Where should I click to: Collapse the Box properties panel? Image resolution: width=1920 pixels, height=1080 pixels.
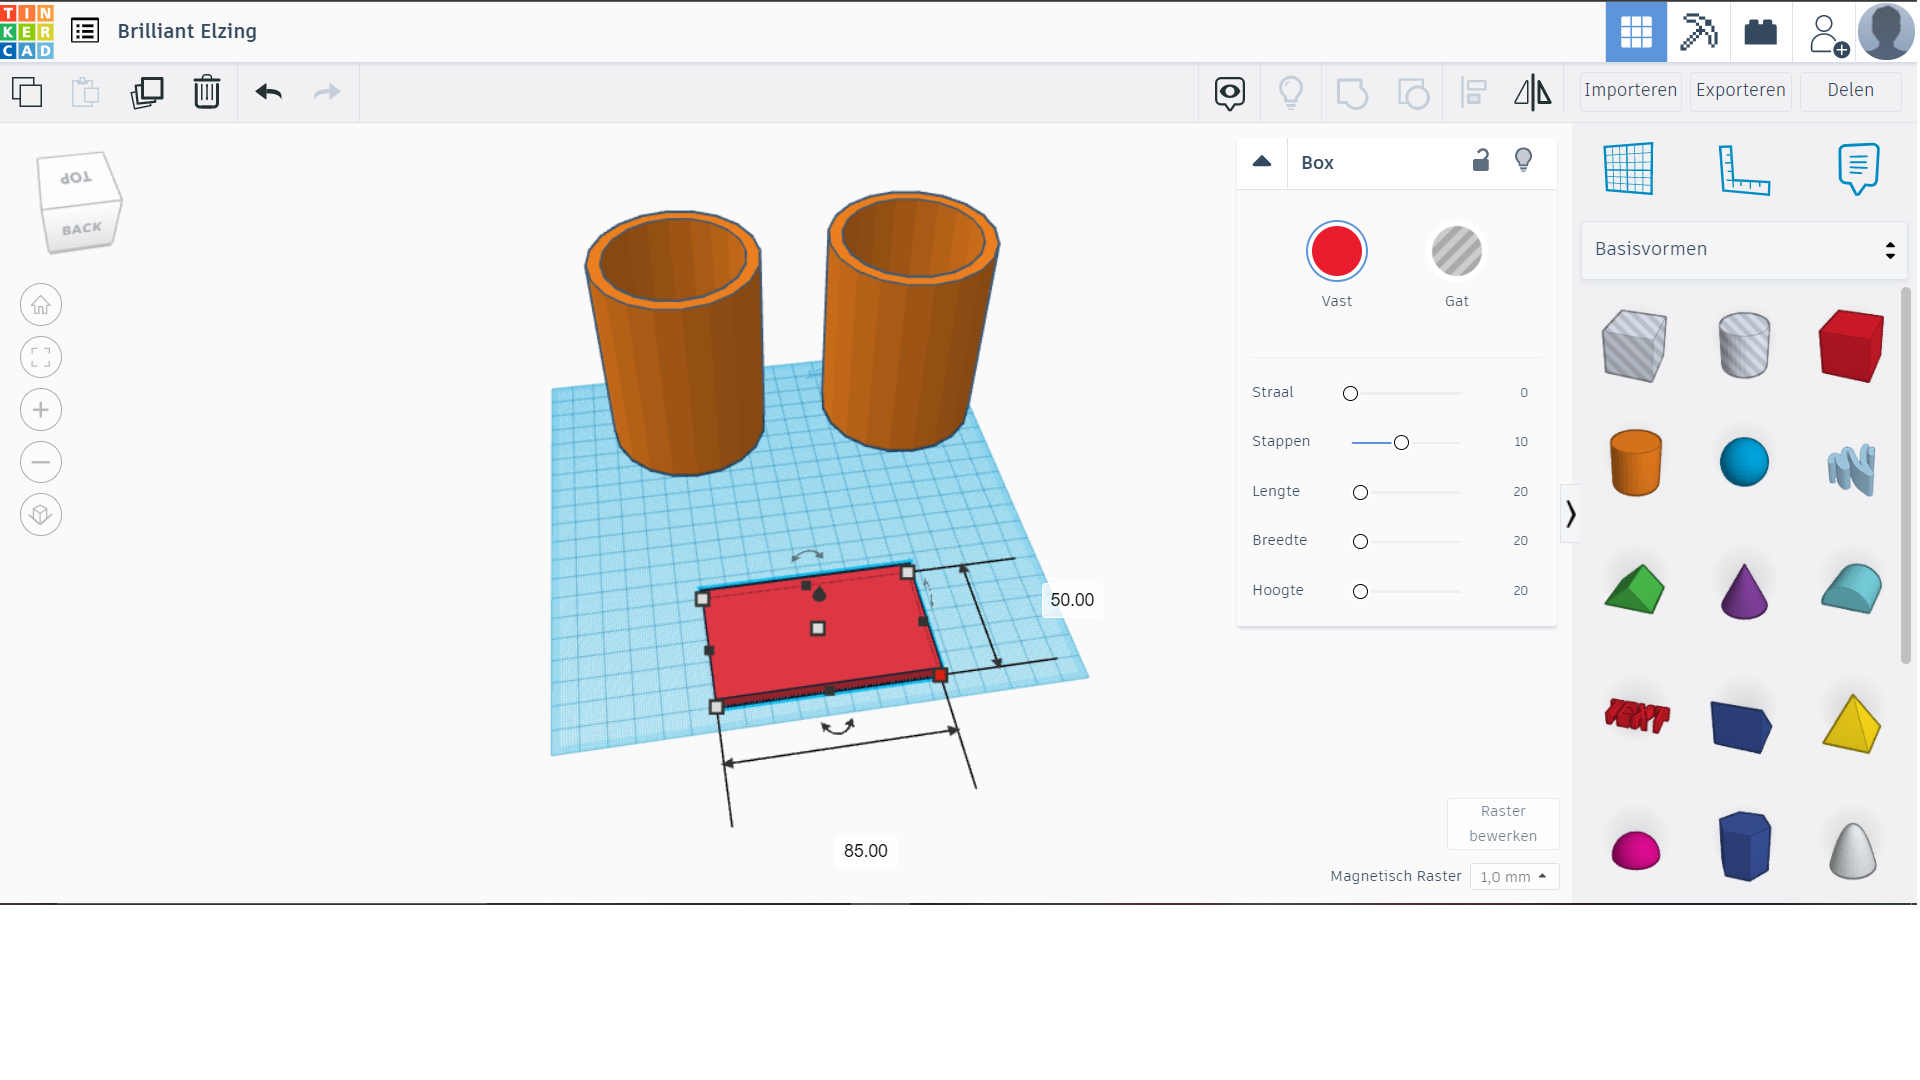[1262, 162]
